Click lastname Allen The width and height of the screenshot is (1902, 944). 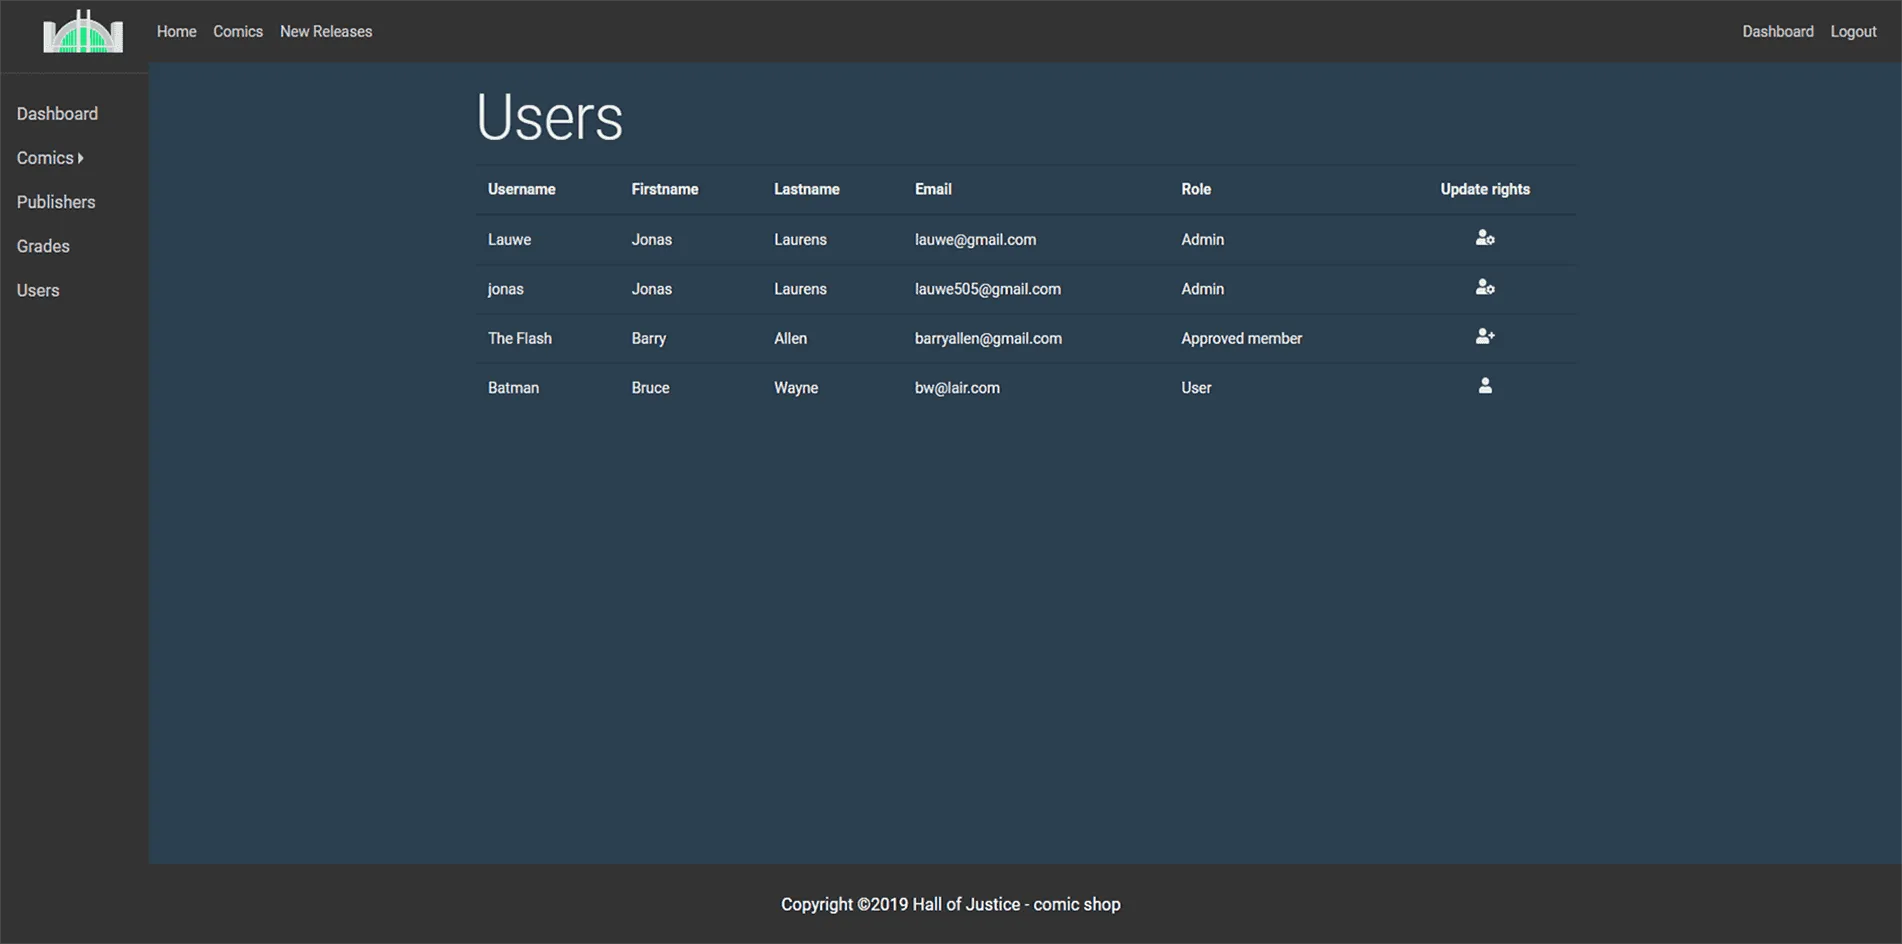(790, 338)
